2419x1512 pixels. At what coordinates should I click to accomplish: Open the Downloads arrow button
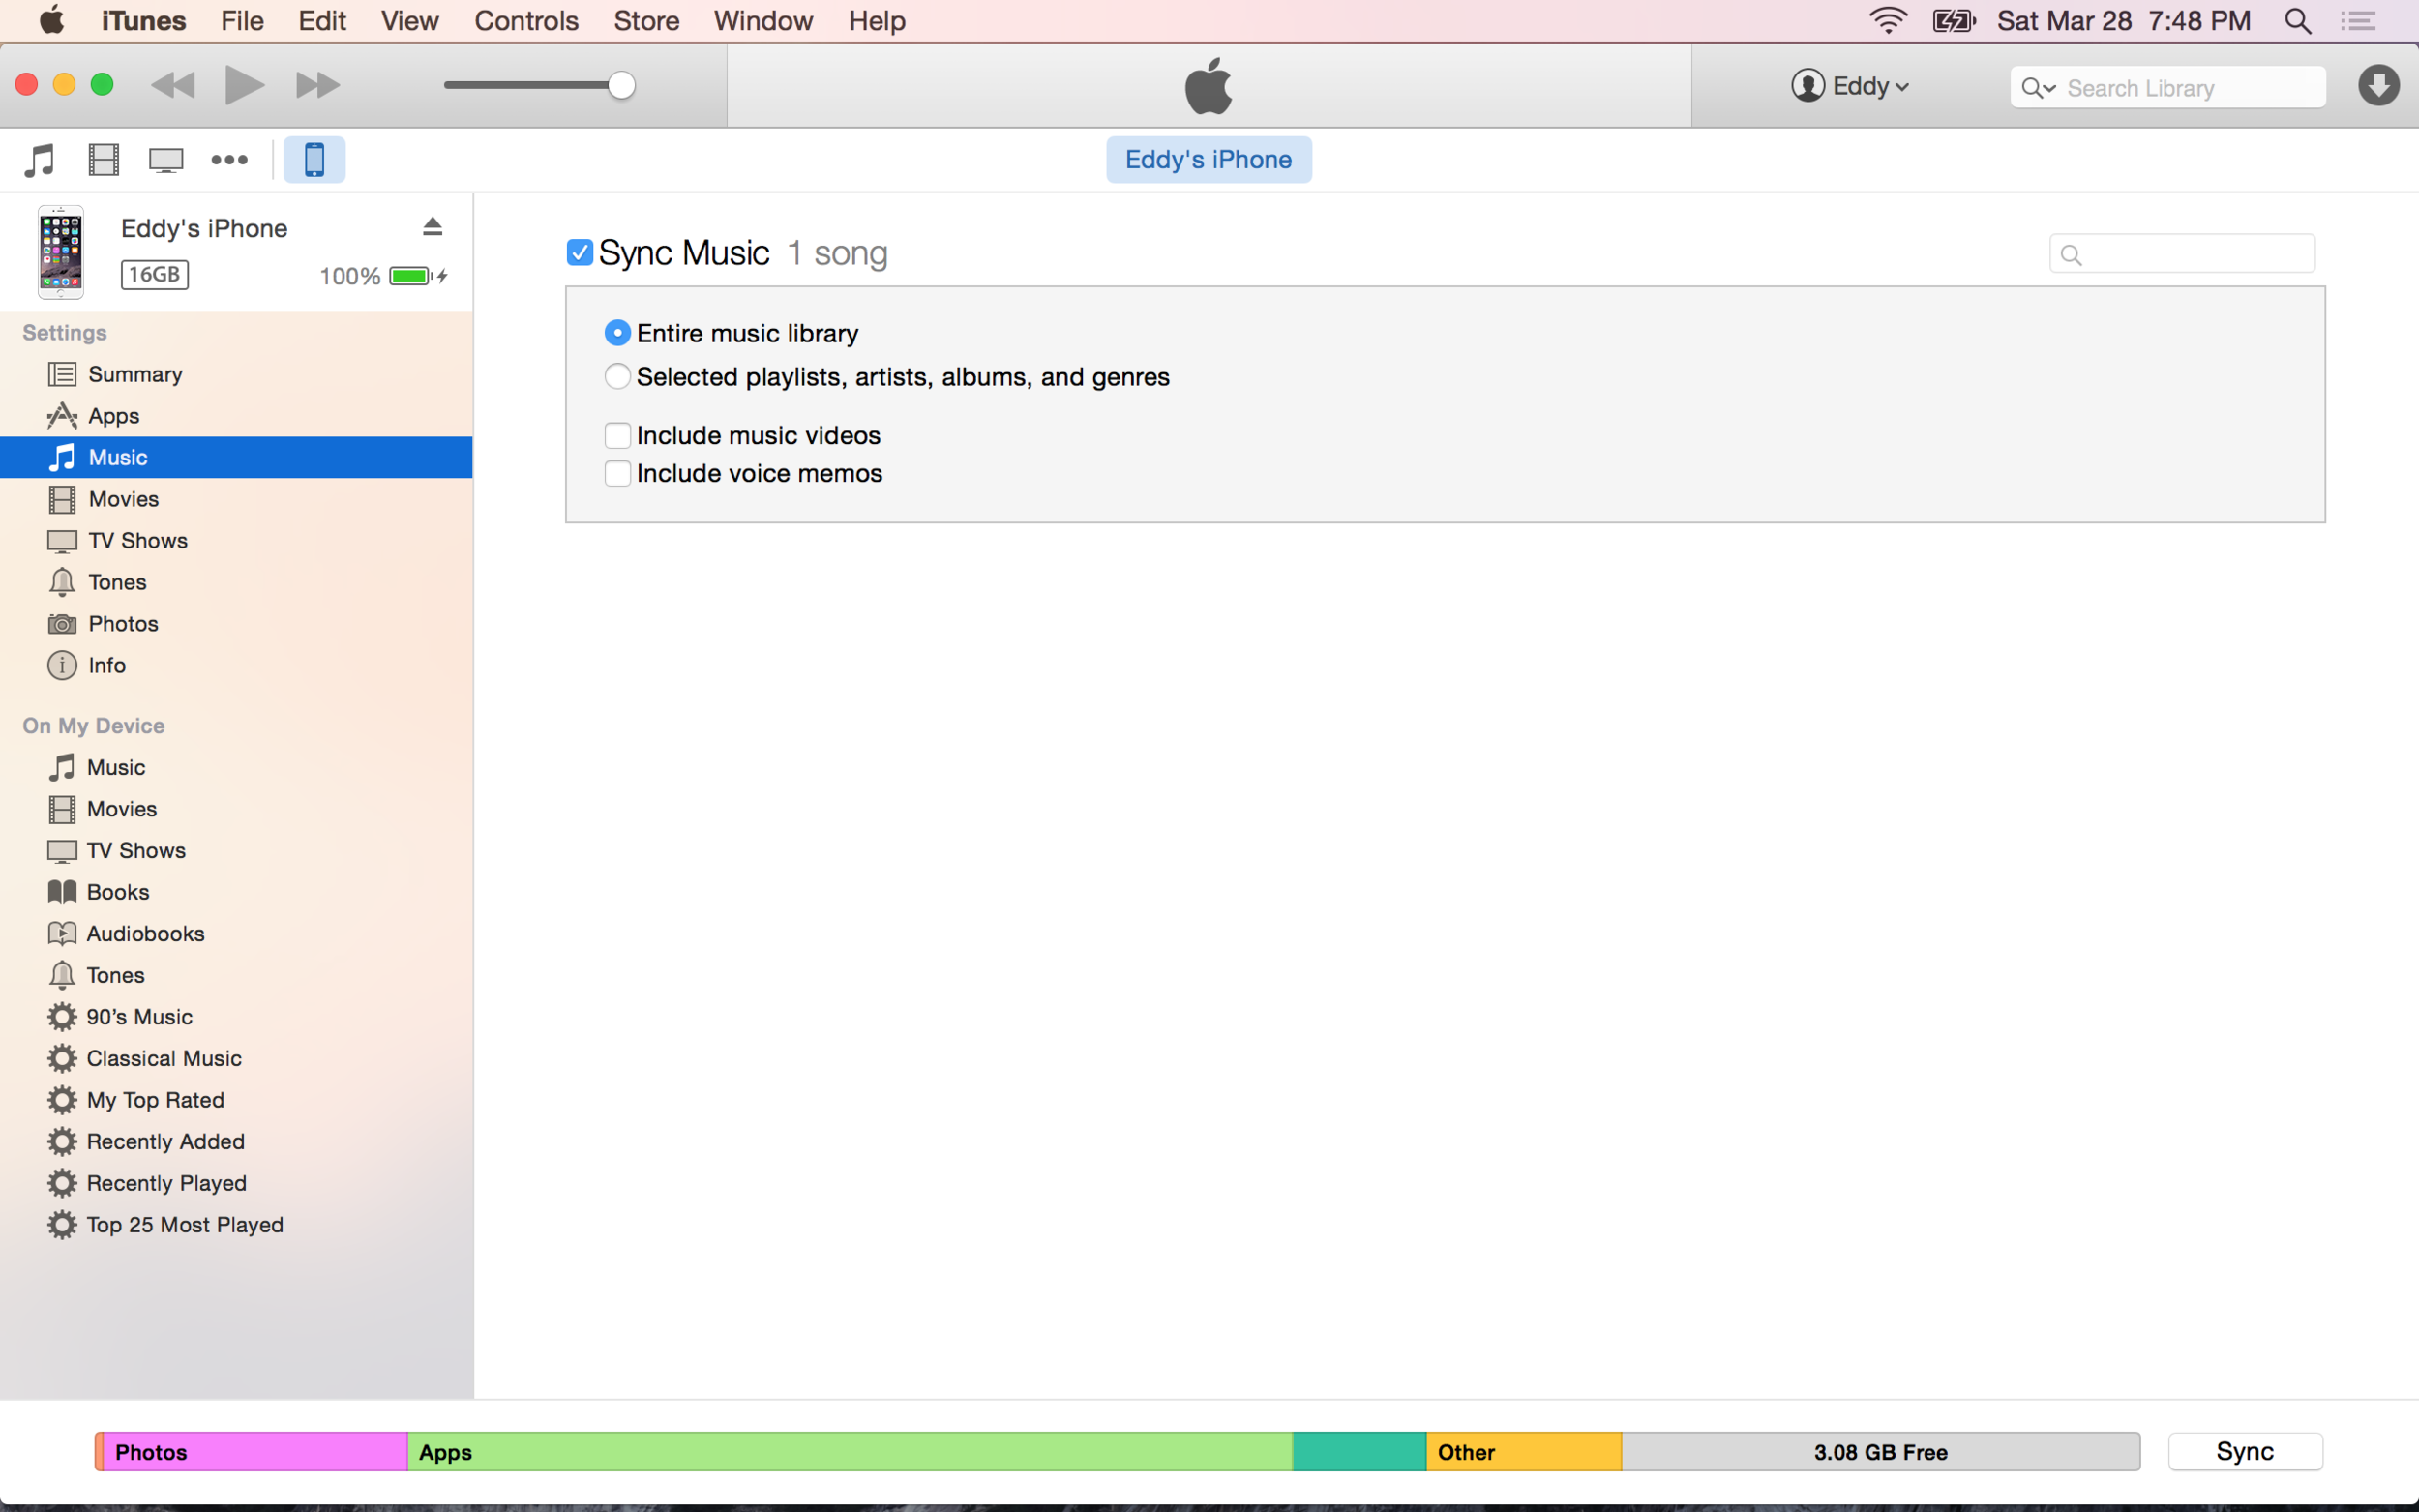[x=2378, y=86]
